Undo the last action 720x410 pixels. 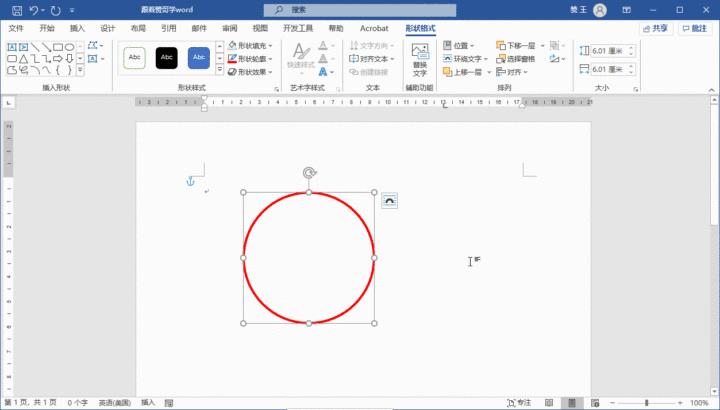(x=34, y=10)
